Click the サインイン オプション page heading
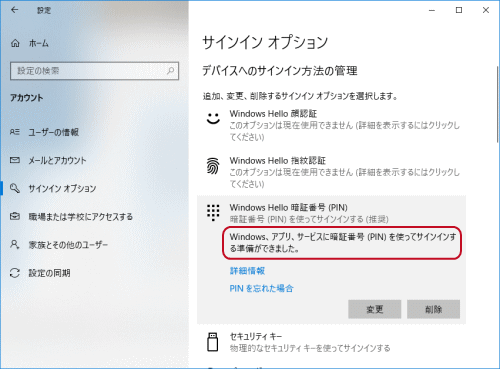 [x=265, y=43]
